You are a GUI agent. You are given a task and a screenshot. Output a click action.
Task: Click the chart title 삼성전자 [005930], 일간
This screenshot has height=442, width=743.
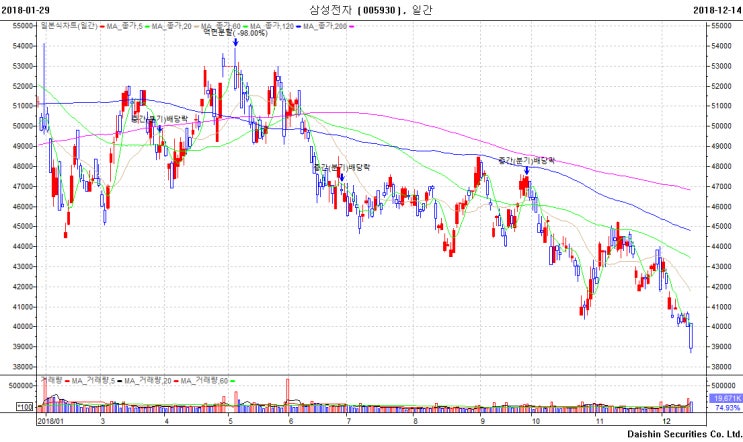(x=371, y=10)
